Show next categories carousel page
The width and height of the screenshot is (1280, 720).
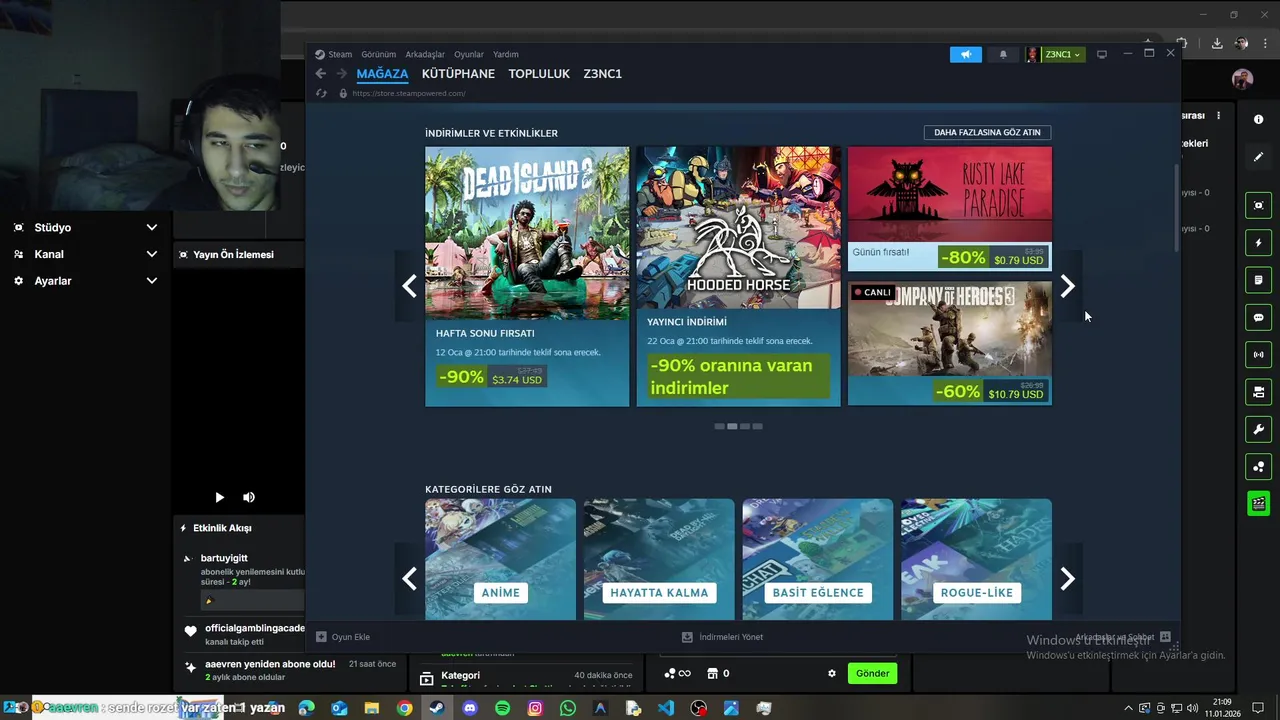pos(1067,579)
